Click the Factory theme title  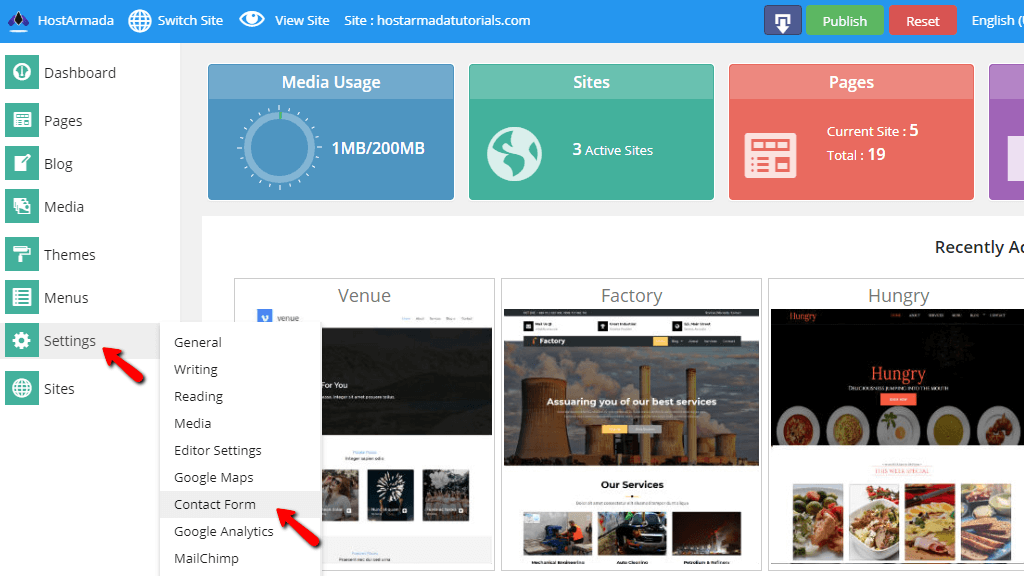click(x=632, y=296)
